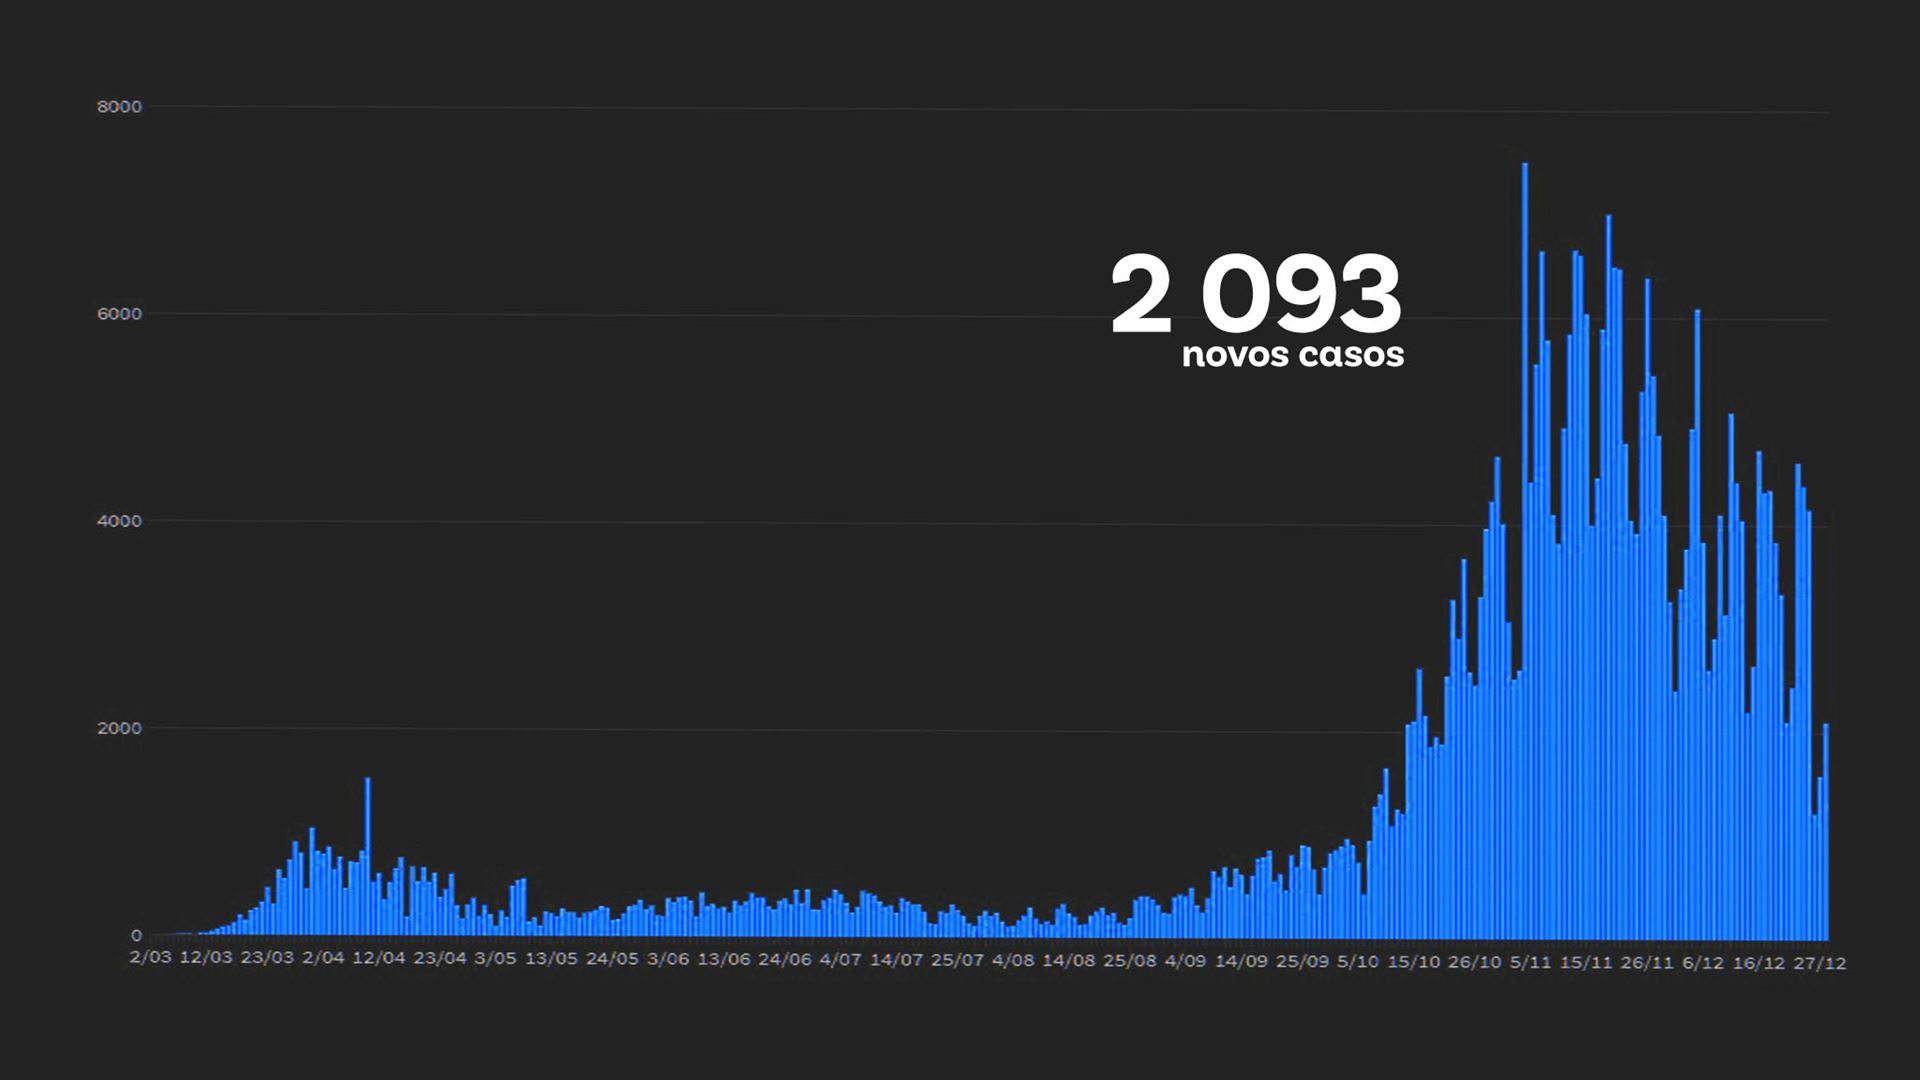The image size is (1920, 1080).
Task: Select the 4/09 date label
Action: click(1185, 961)
